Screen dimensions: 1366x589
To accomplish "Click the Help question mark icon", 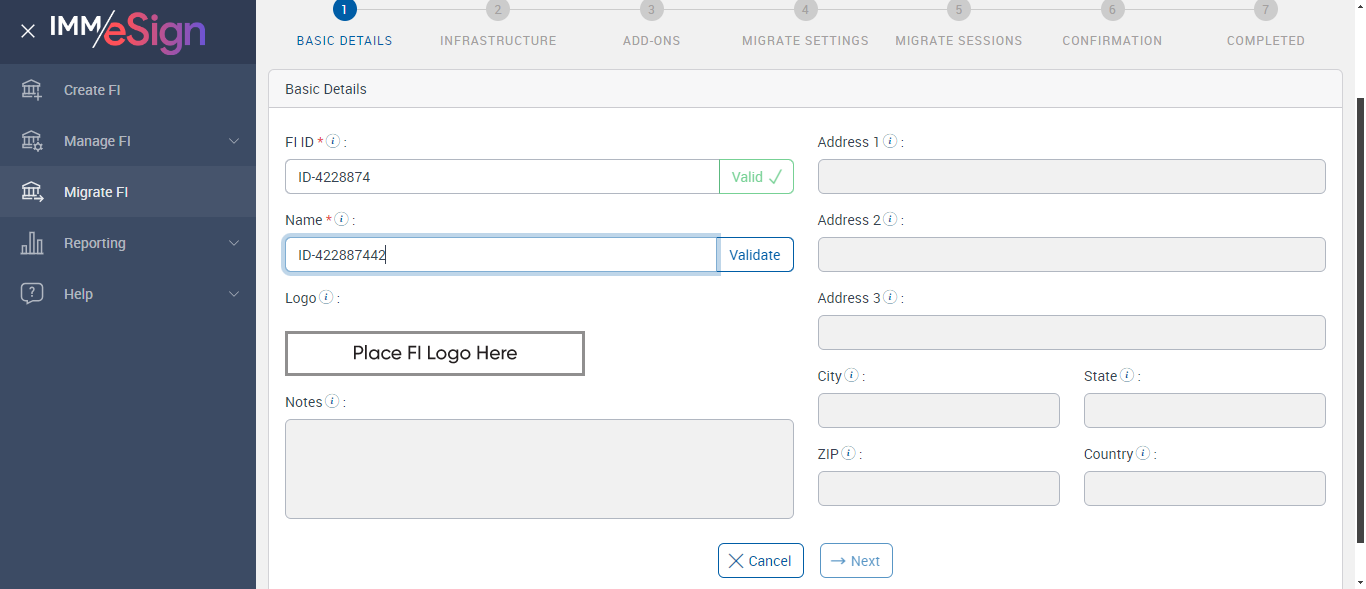I will (32, 294).
